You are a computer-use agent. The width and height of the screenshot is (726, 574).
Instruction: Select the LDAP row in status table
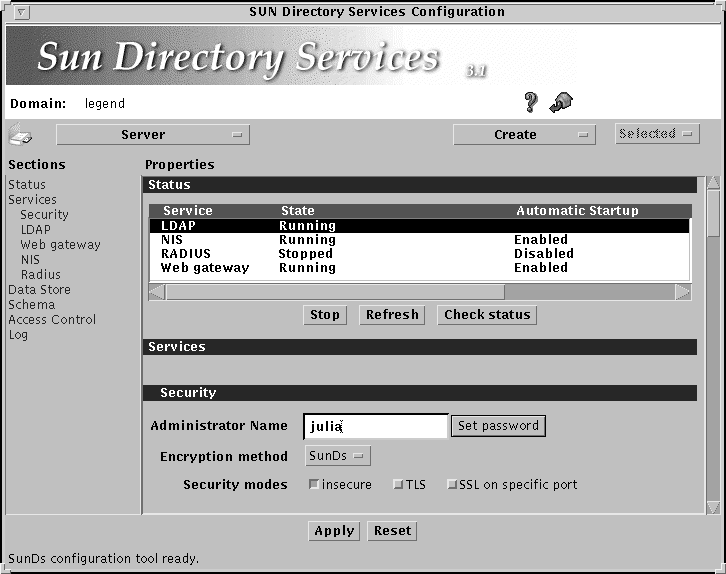(419, 226)
